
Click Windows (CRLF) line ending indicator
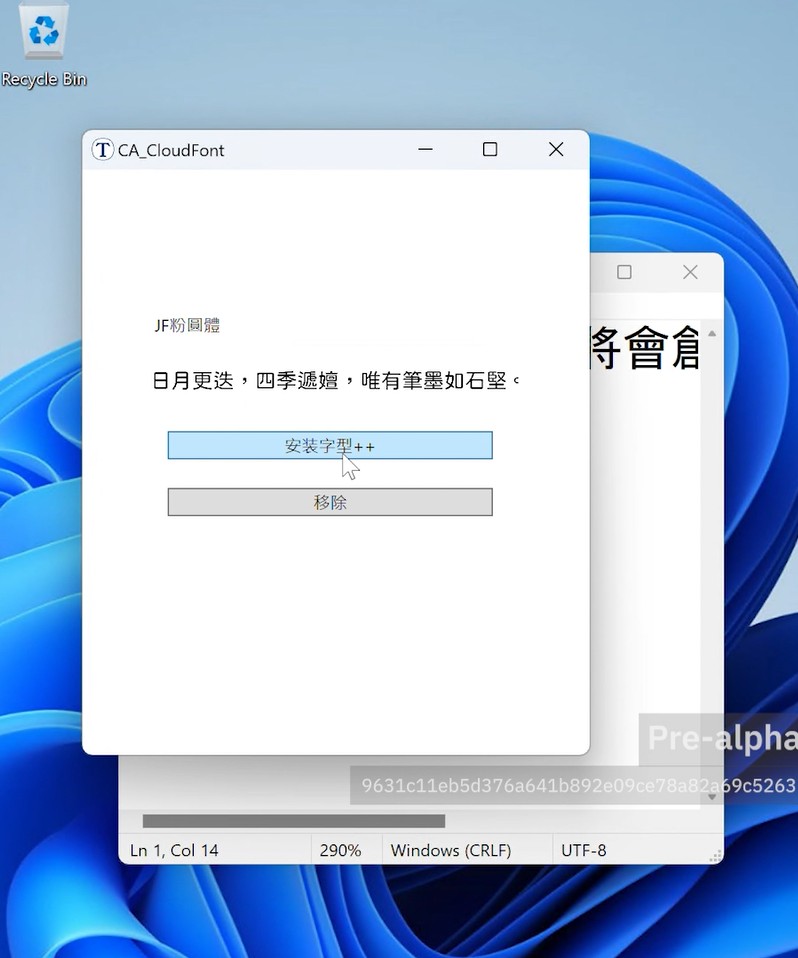click(451, 850)
